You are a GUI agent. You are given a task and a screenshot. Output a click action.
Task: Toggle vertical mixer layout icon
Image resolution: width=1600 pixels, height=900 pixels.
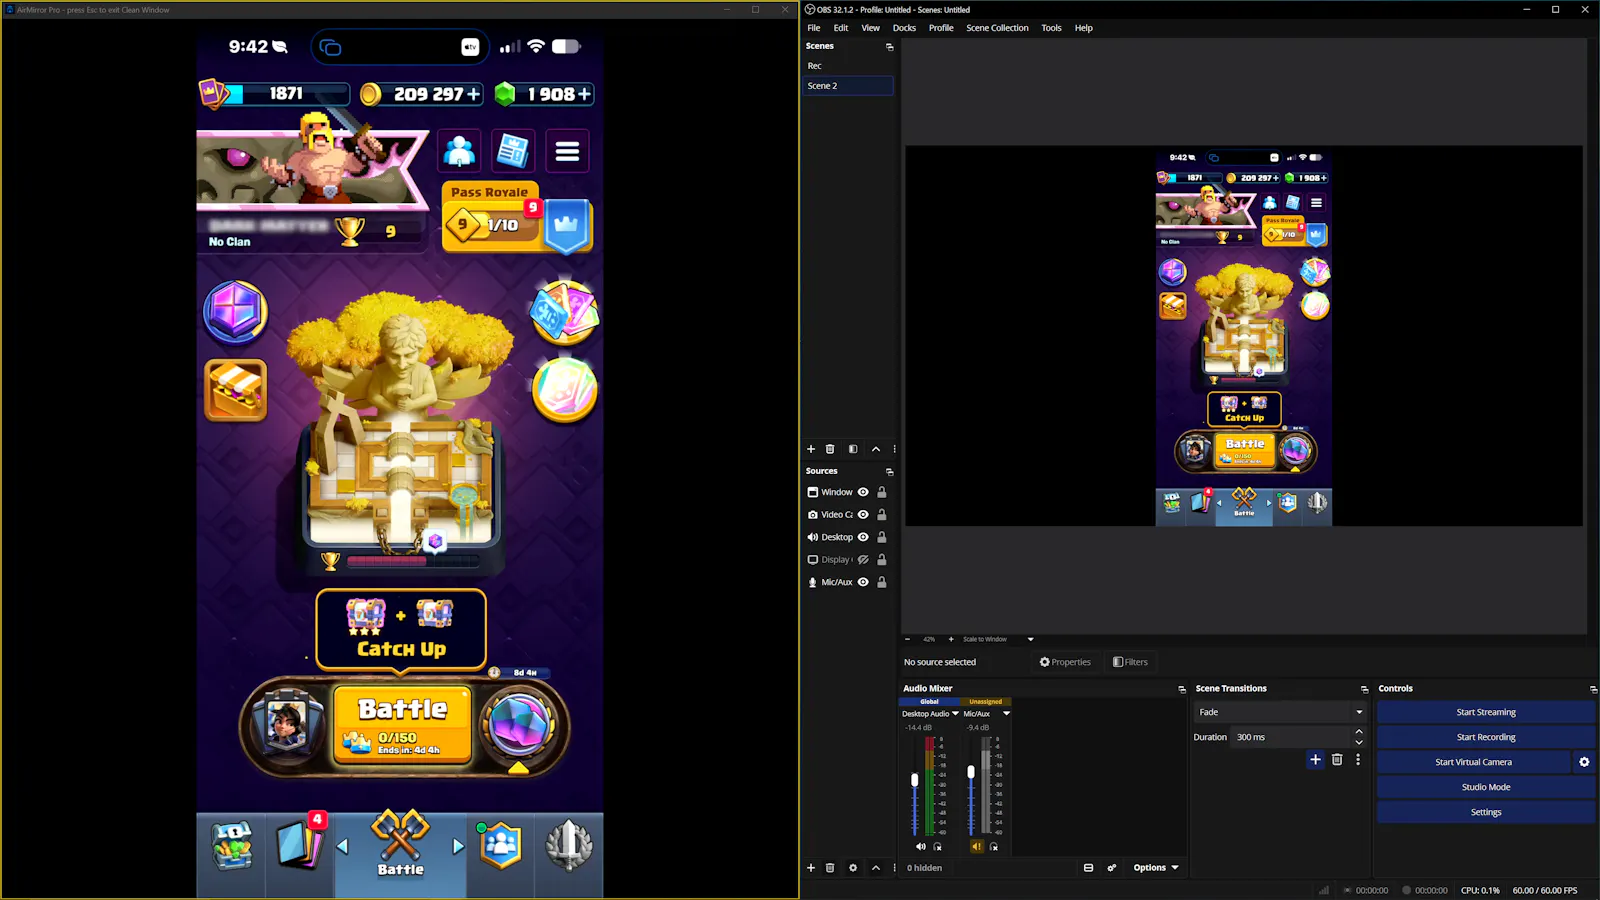click(1088, 868)
